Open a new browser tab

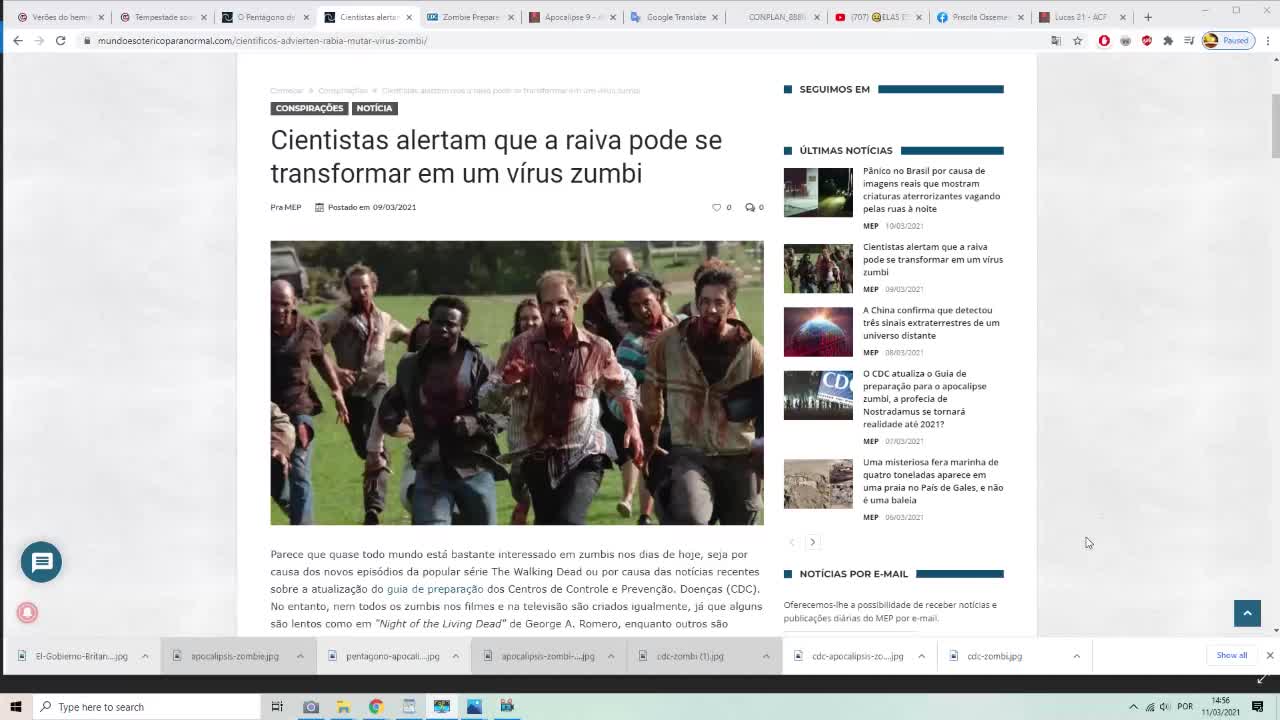pos(1147,17)
